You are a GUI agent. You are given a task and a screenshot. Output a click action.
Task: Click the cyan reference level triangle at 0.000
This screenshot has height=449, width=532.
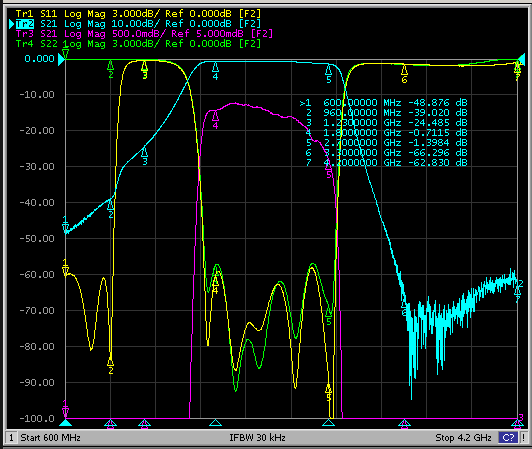(x=61, y=60)
